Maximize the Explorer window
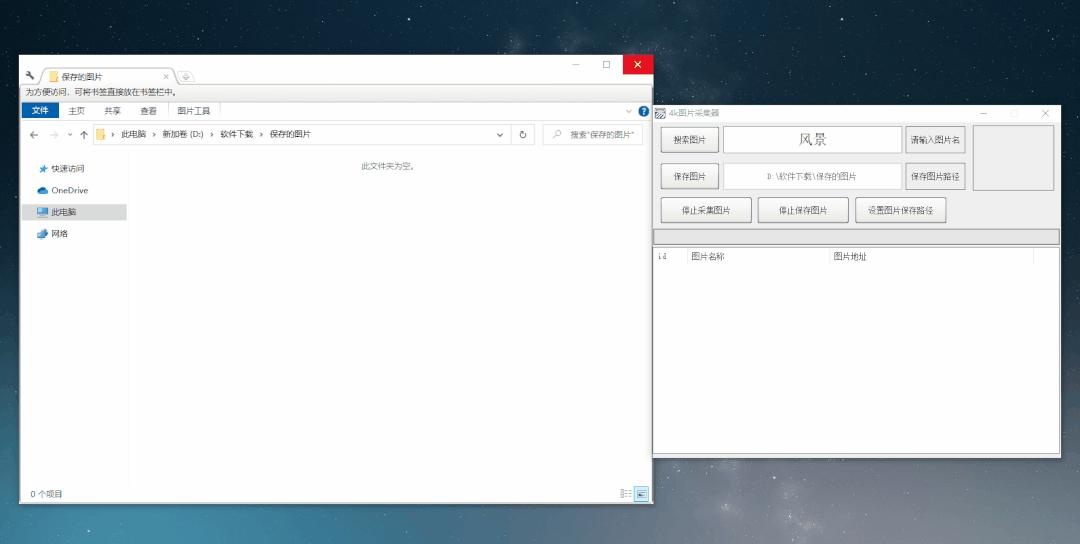The width and height of the screenshot is (1080, 544). pyautogui.click(x=606, y=64)
